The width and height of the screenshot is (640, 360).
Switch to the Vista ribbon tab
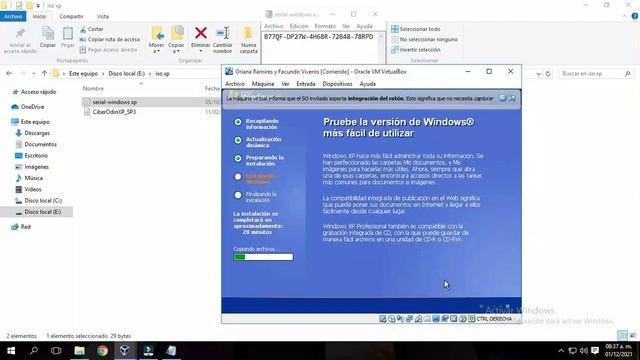tap(102, 16)
